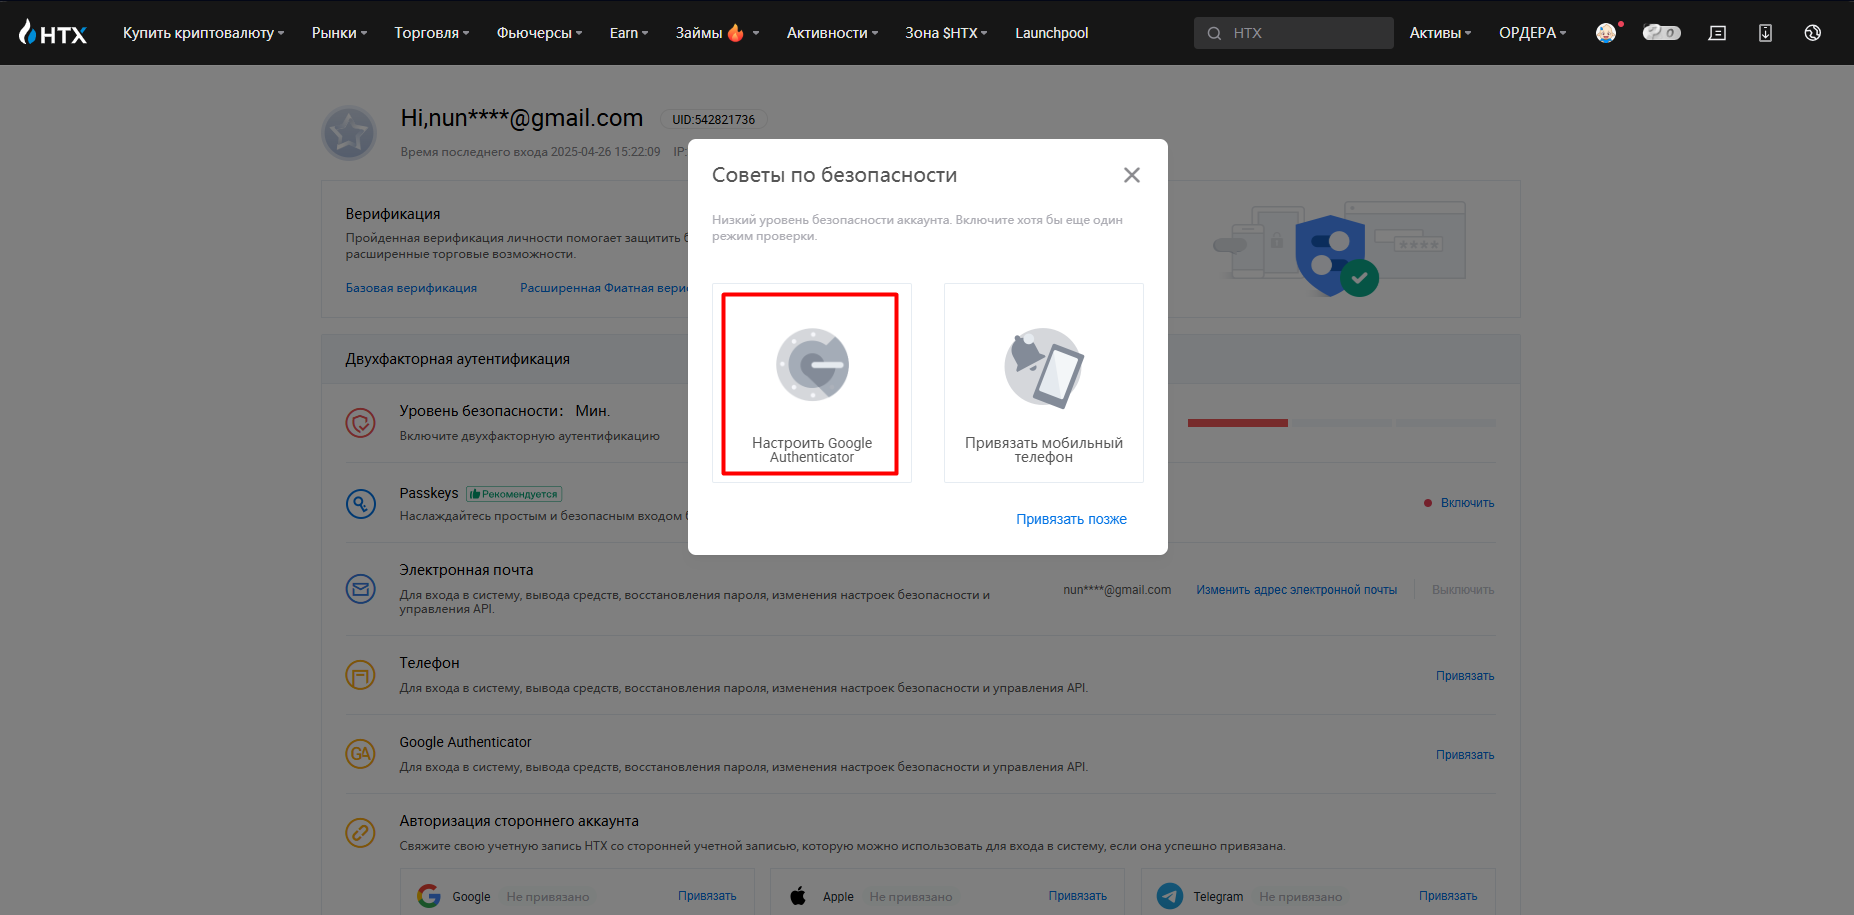Open the language globe icon
The width and height of the screenshot is (1854, 915).
[1812, 33]
